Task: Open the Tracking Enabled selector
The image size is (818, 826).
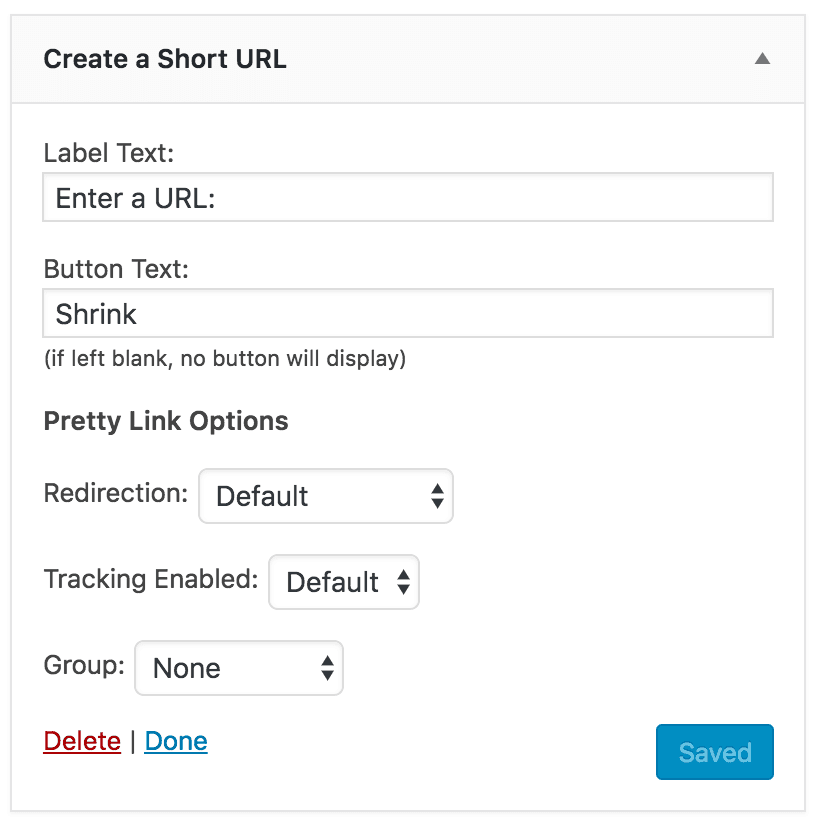Action: point(343,582)
